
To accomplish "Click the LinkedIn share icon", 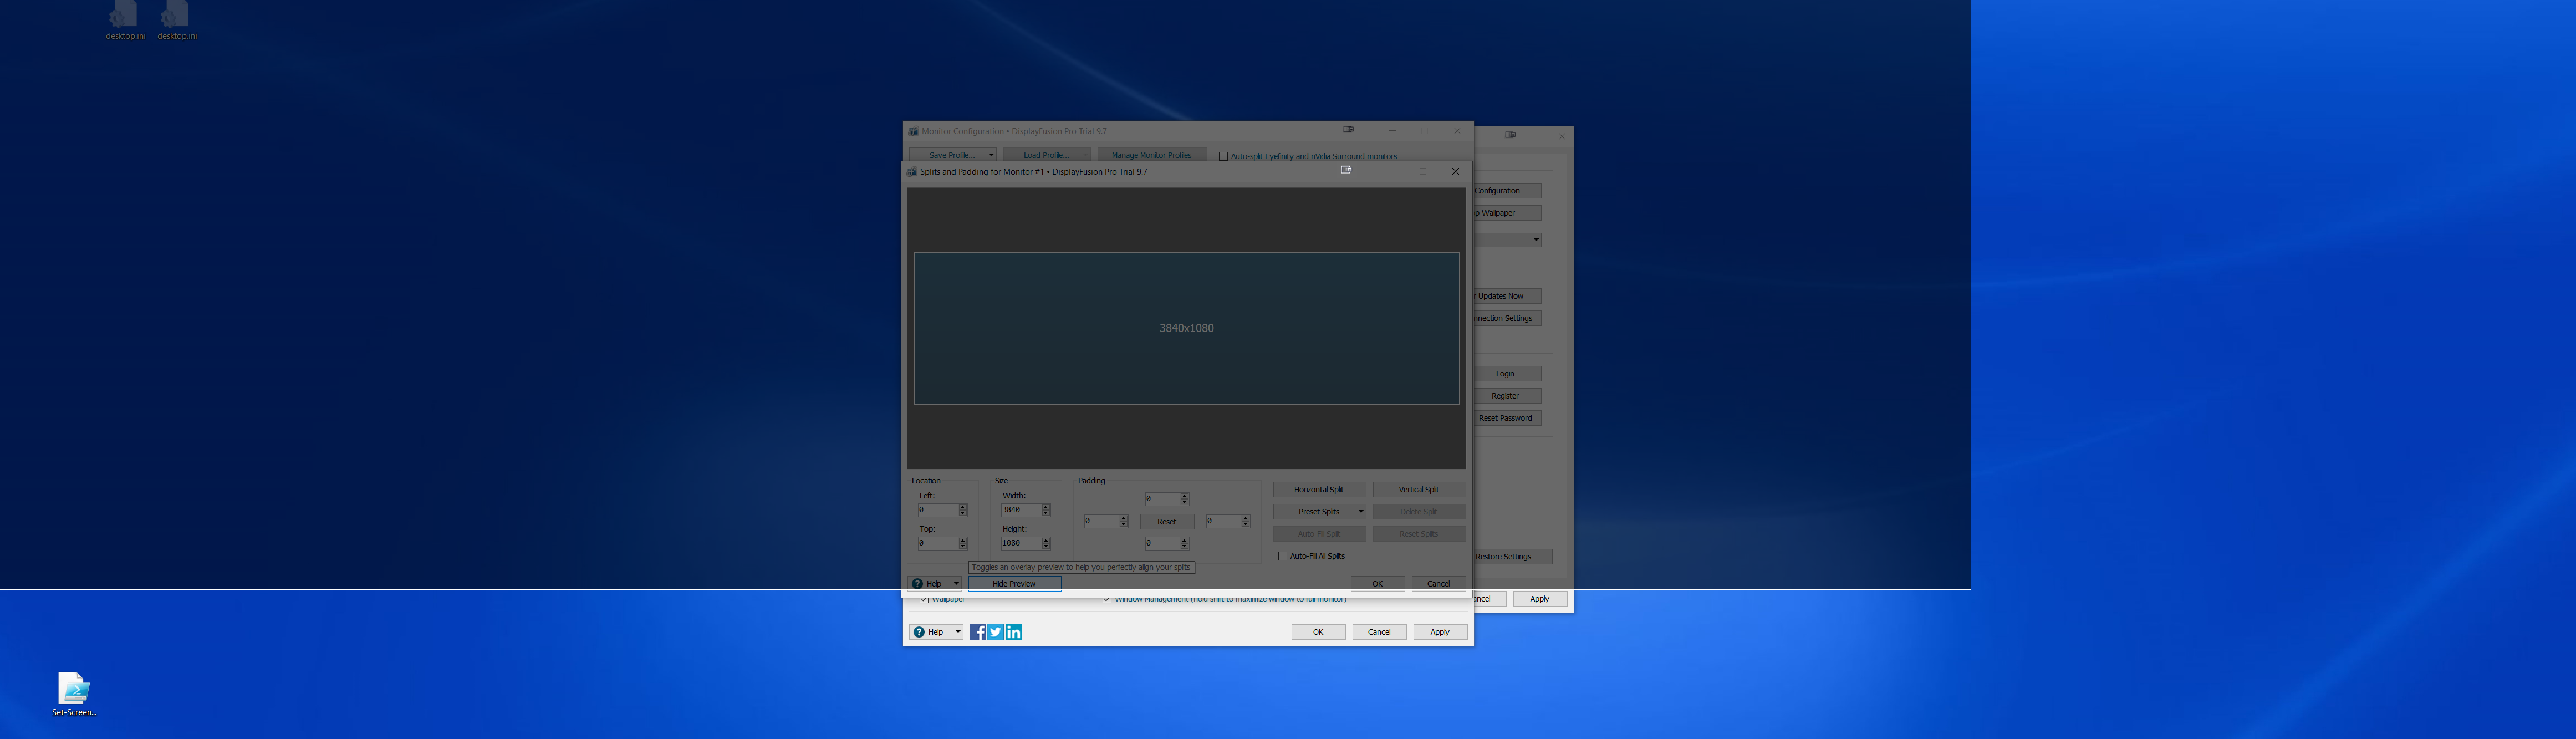I will (x=1014, y=632).
